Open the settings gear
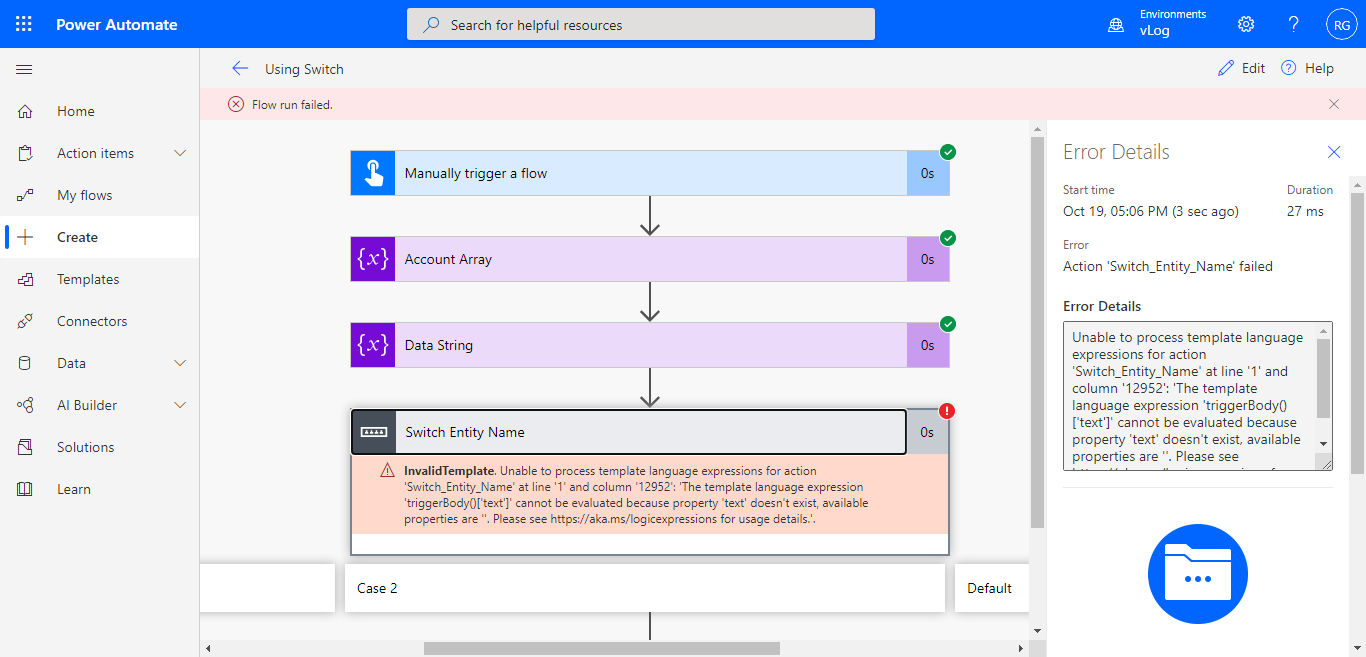The height and width of the screenshot is (657, 1366). click(x=1246, y=24)
